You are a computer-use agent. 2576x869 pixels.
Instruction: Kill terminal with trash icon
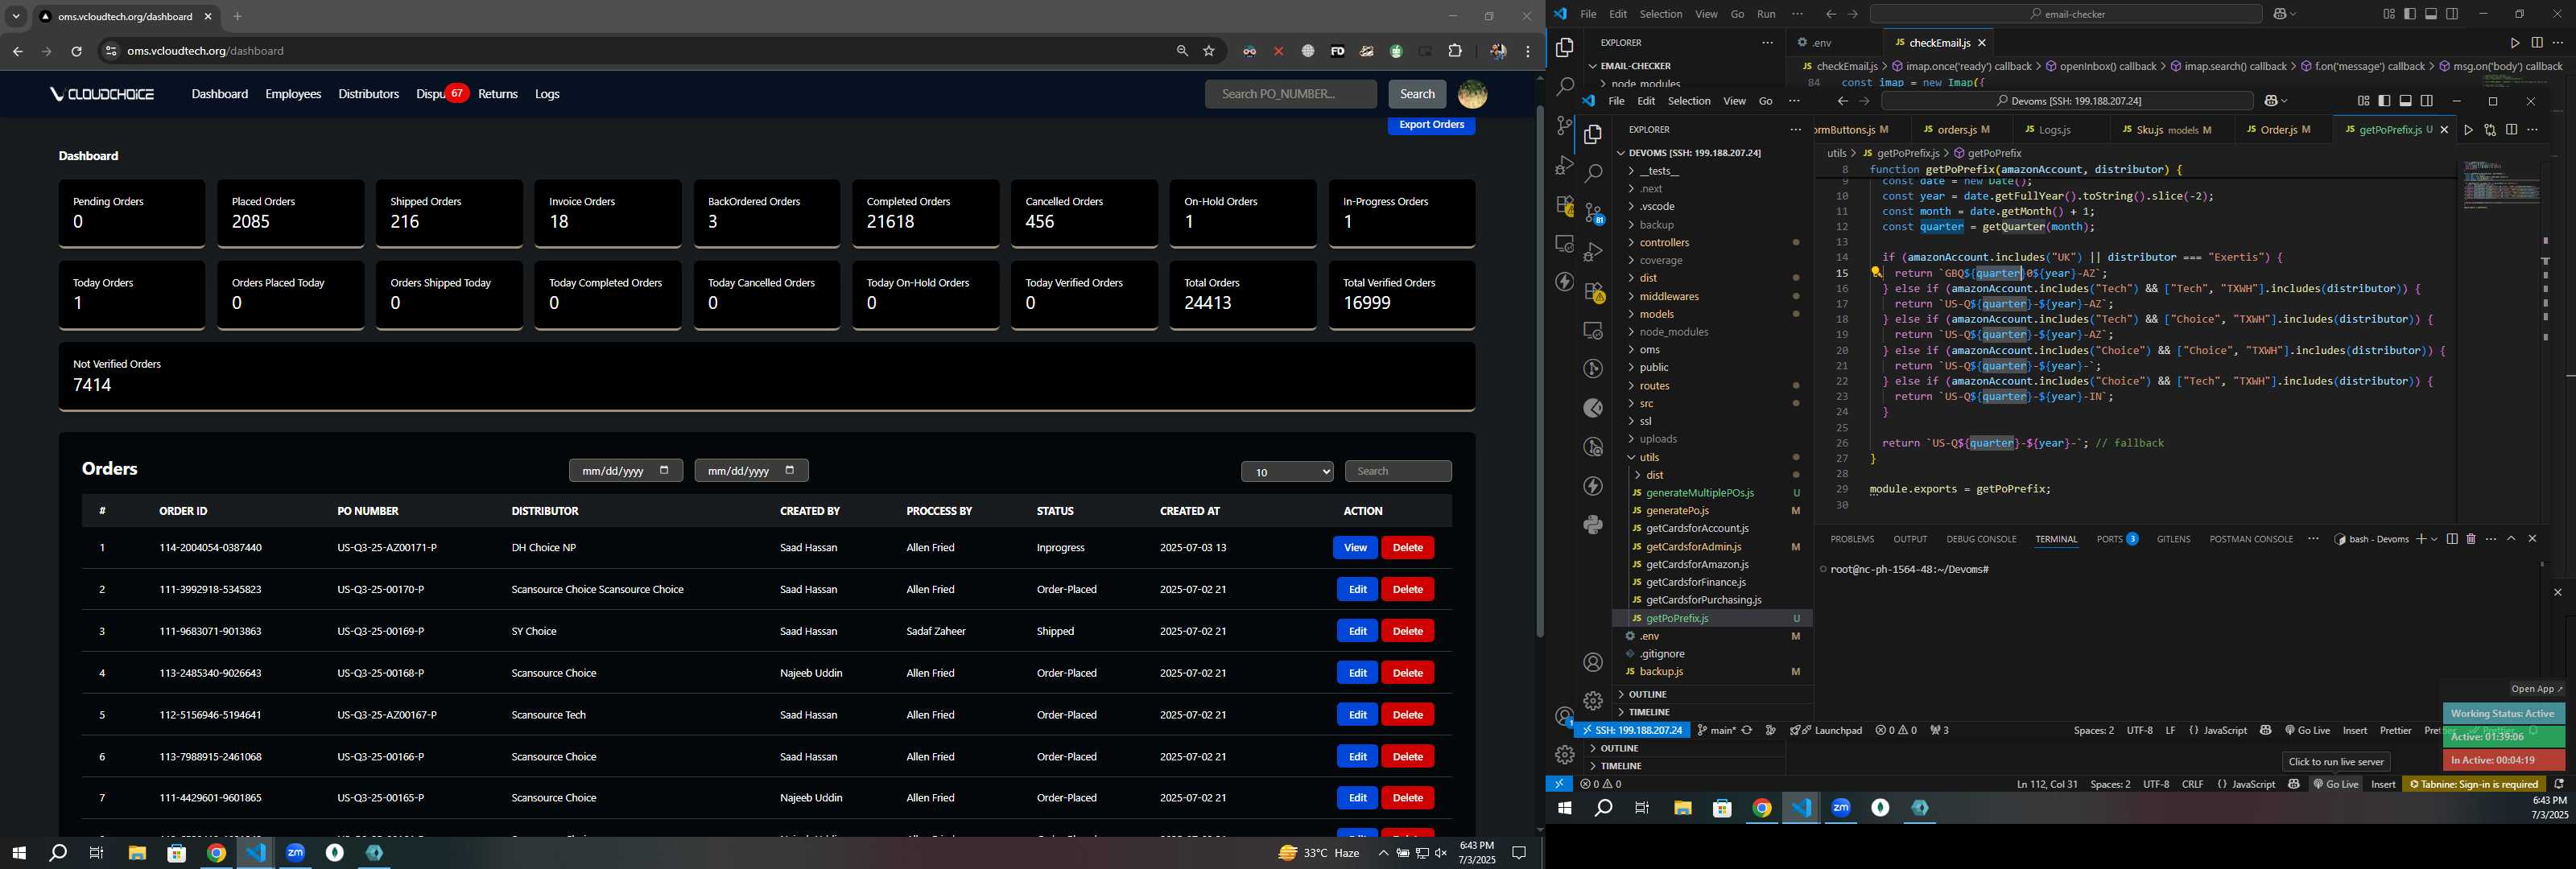click(2471, 539)
